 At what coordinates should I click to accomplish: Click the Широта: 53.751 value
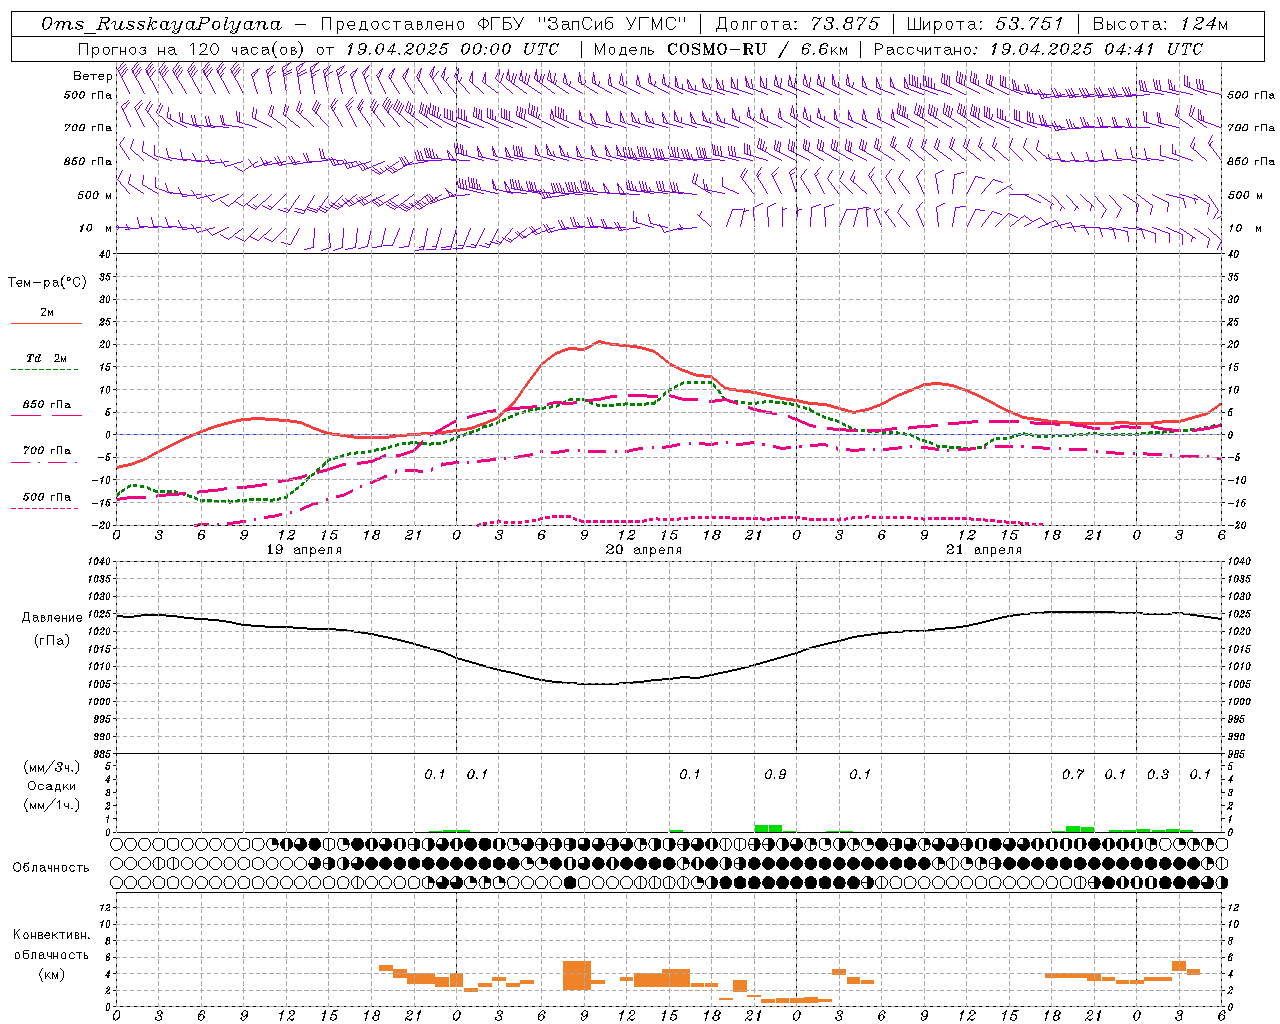click(985, 24)
